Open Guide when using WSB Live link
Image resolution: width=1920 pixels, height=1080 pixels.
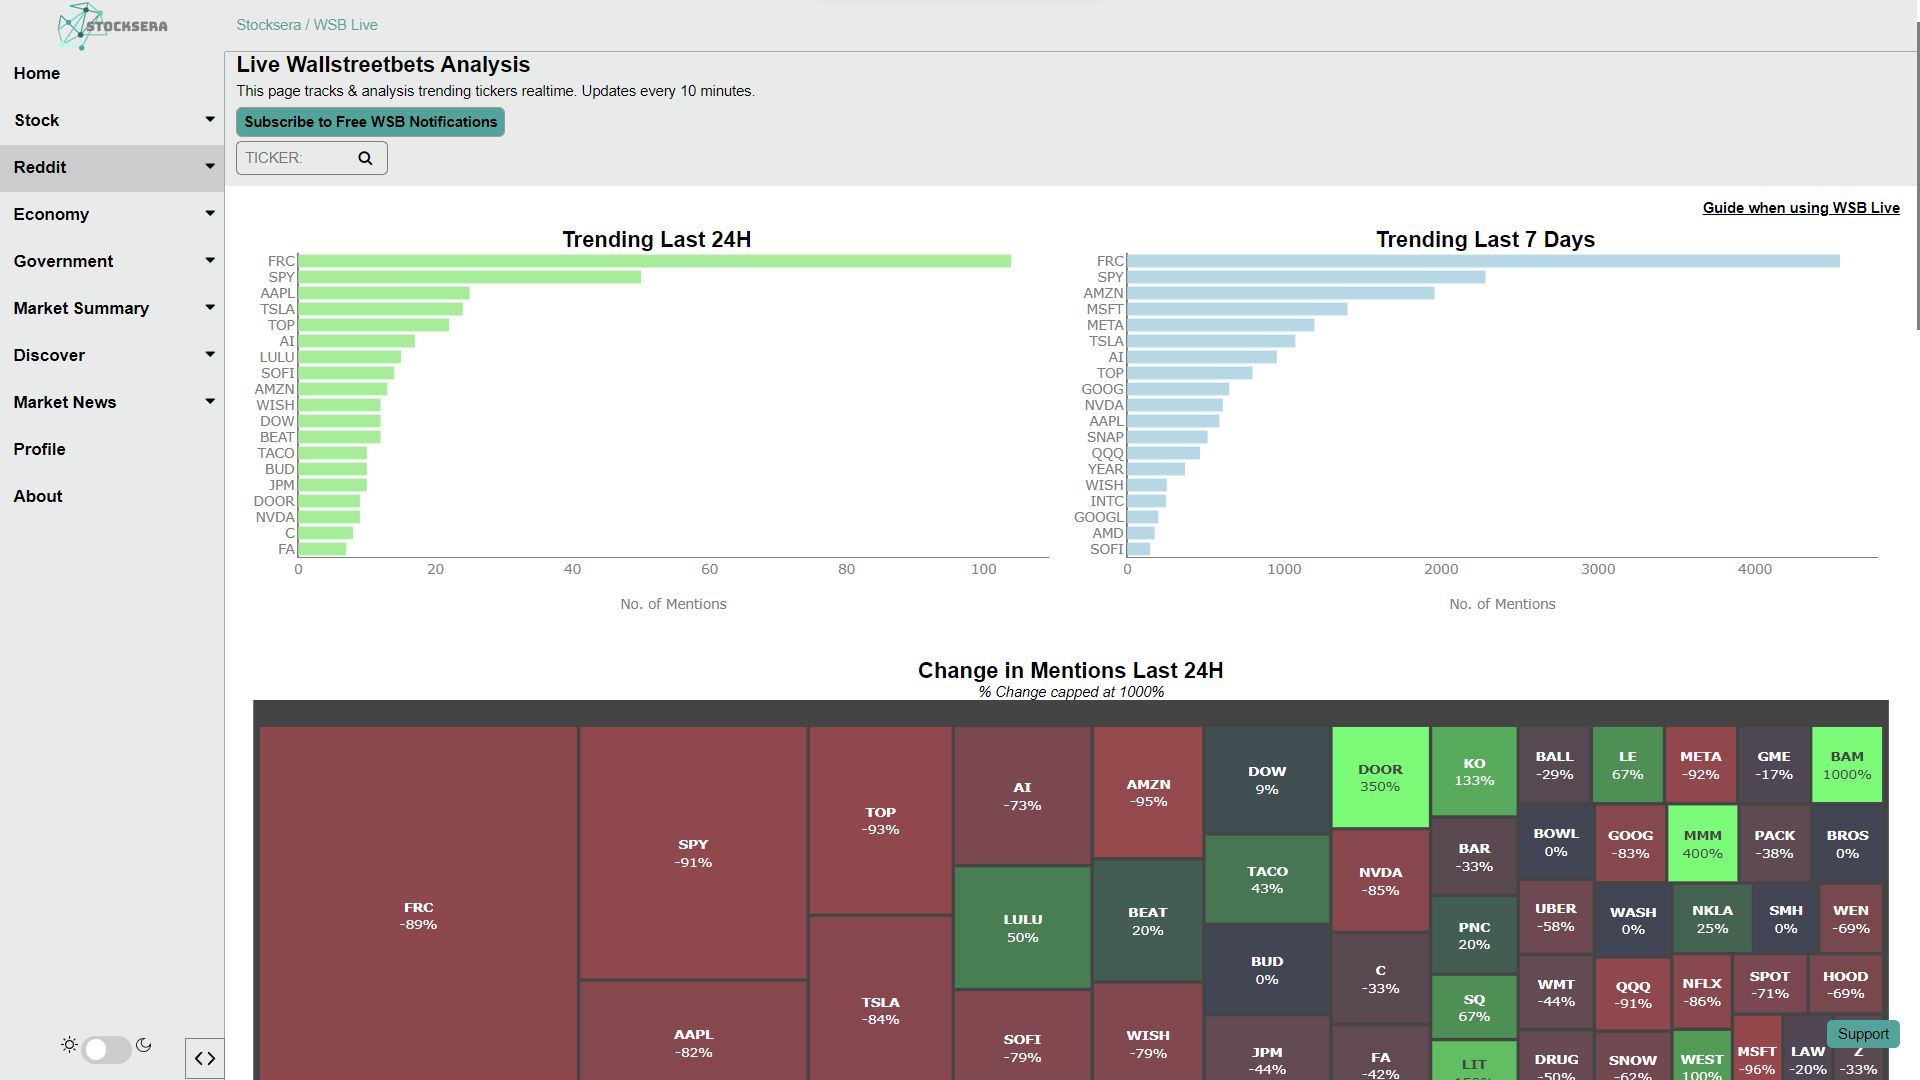coord(1801,208)
